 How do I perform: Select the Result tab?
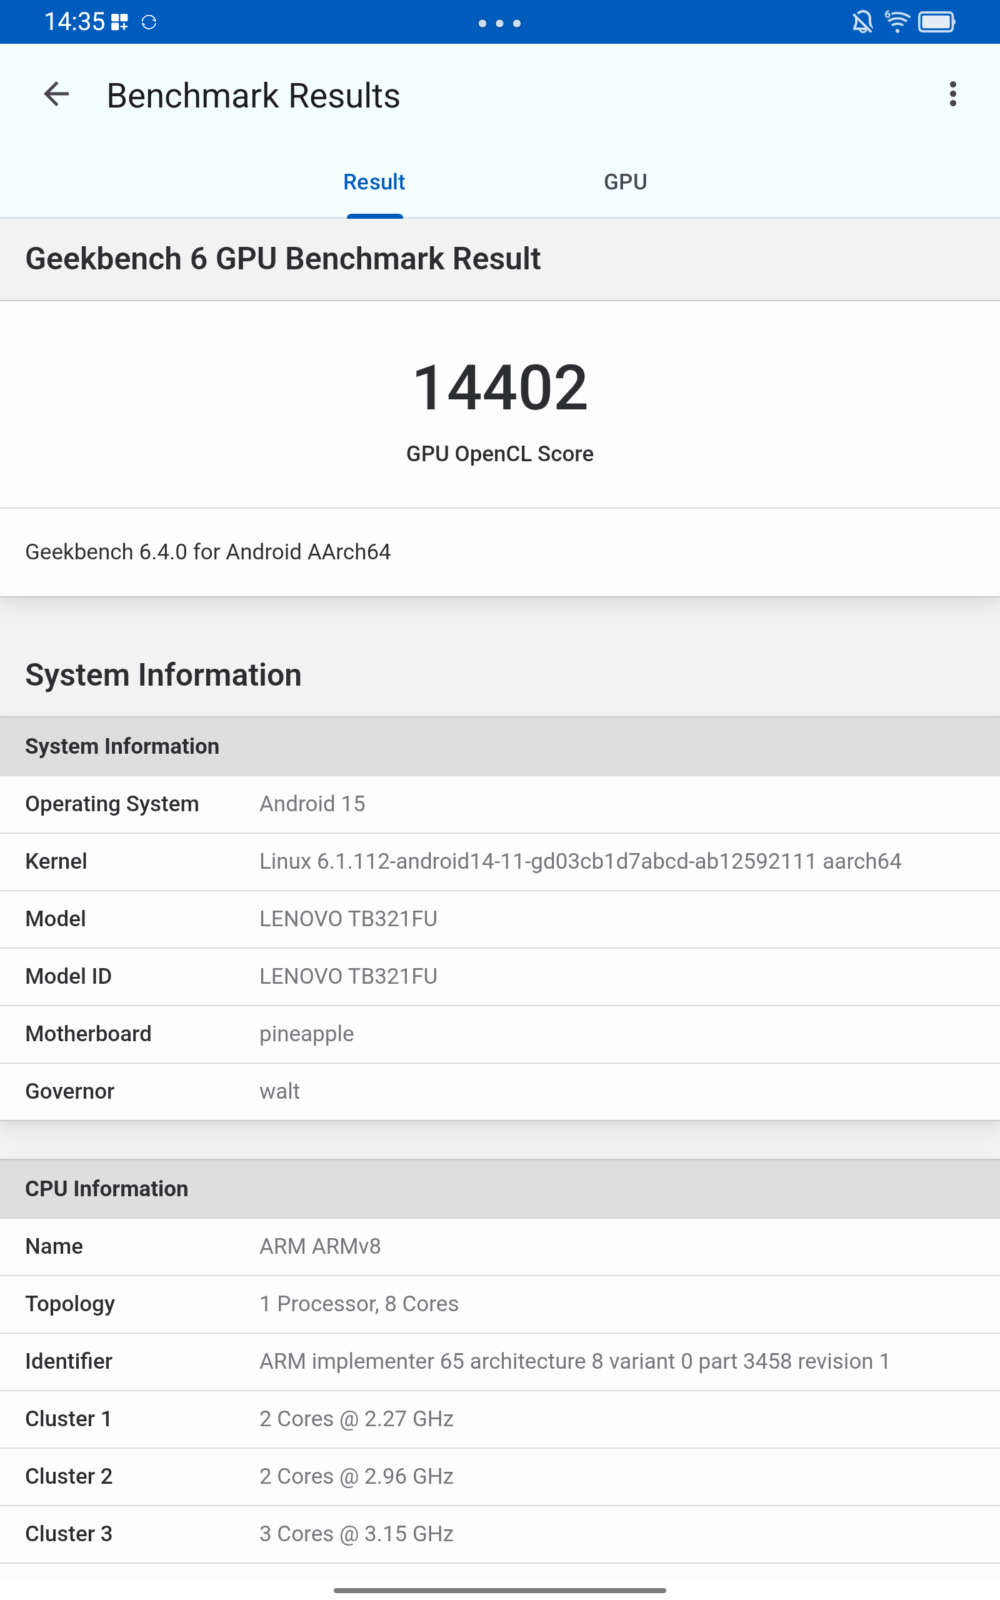click(x=374, y=182)
